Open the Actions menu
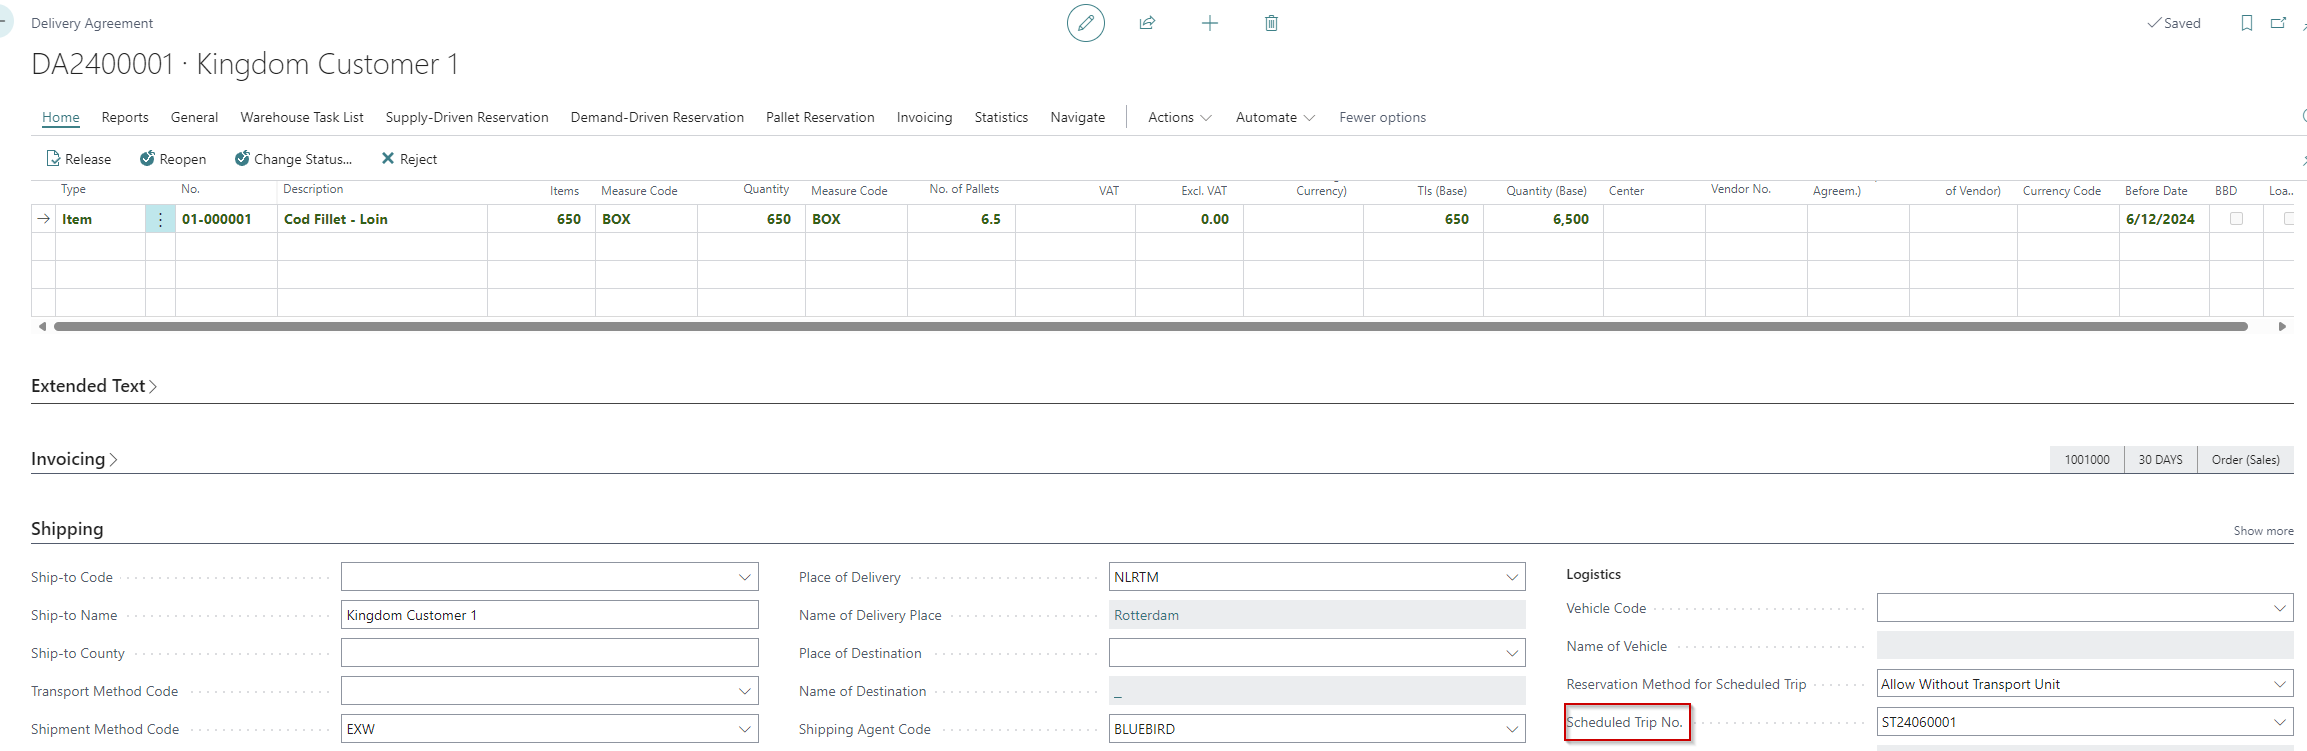Viewport: 2307px width, 751px height. click(1179, 117)
